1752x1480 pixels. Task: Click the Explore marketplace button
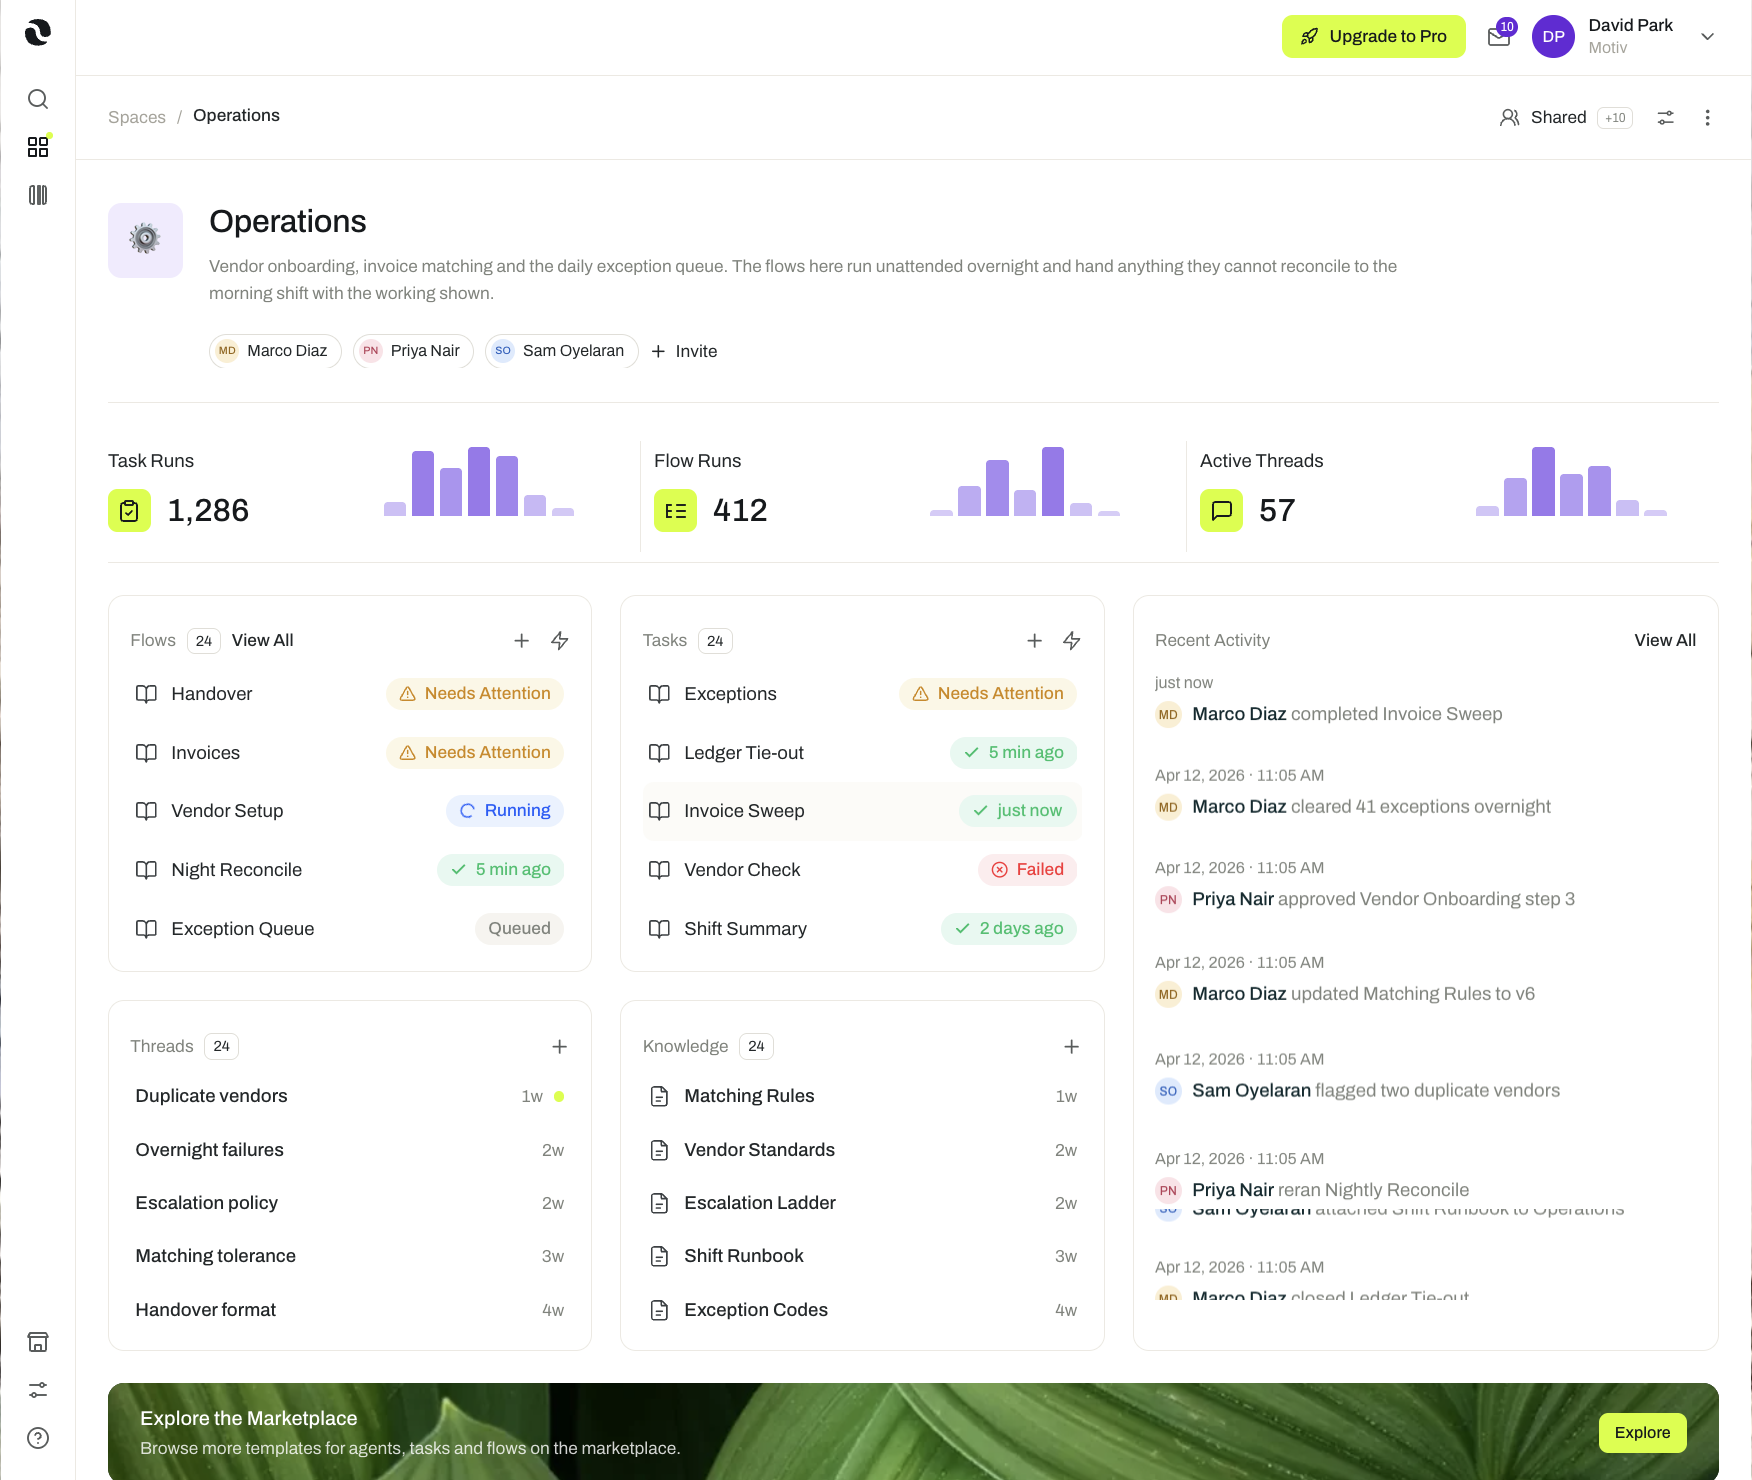coord(1643,1433)
